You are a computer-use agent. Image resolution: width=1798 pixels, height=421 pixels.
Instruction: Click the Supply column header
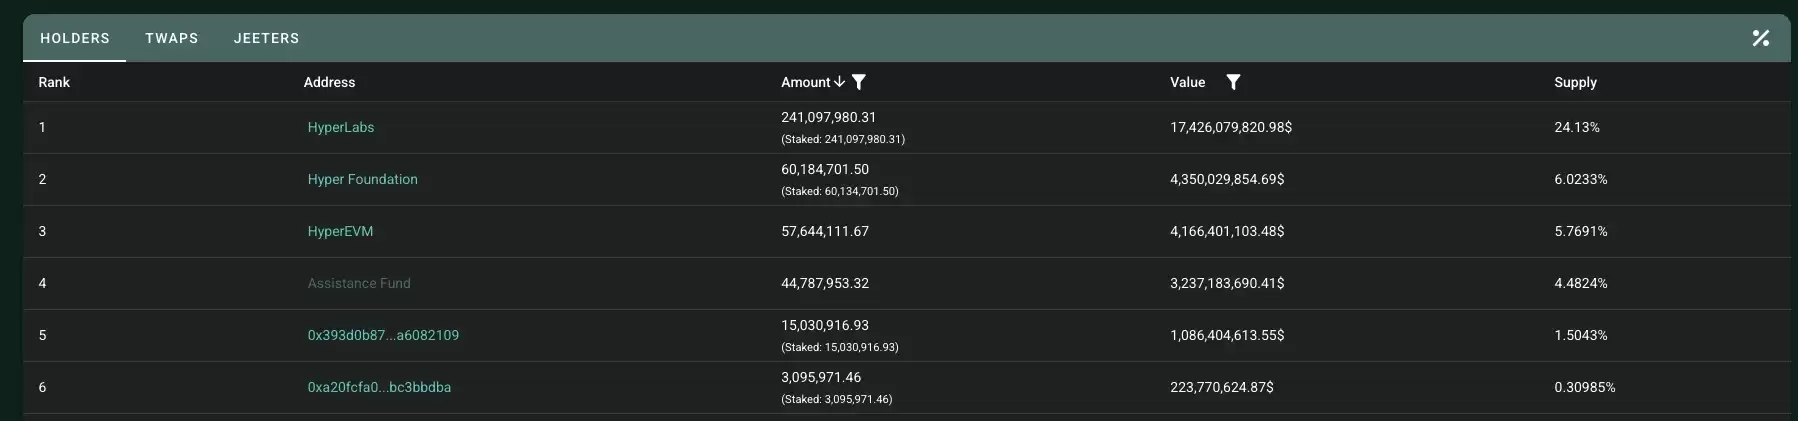[1575, 82]
